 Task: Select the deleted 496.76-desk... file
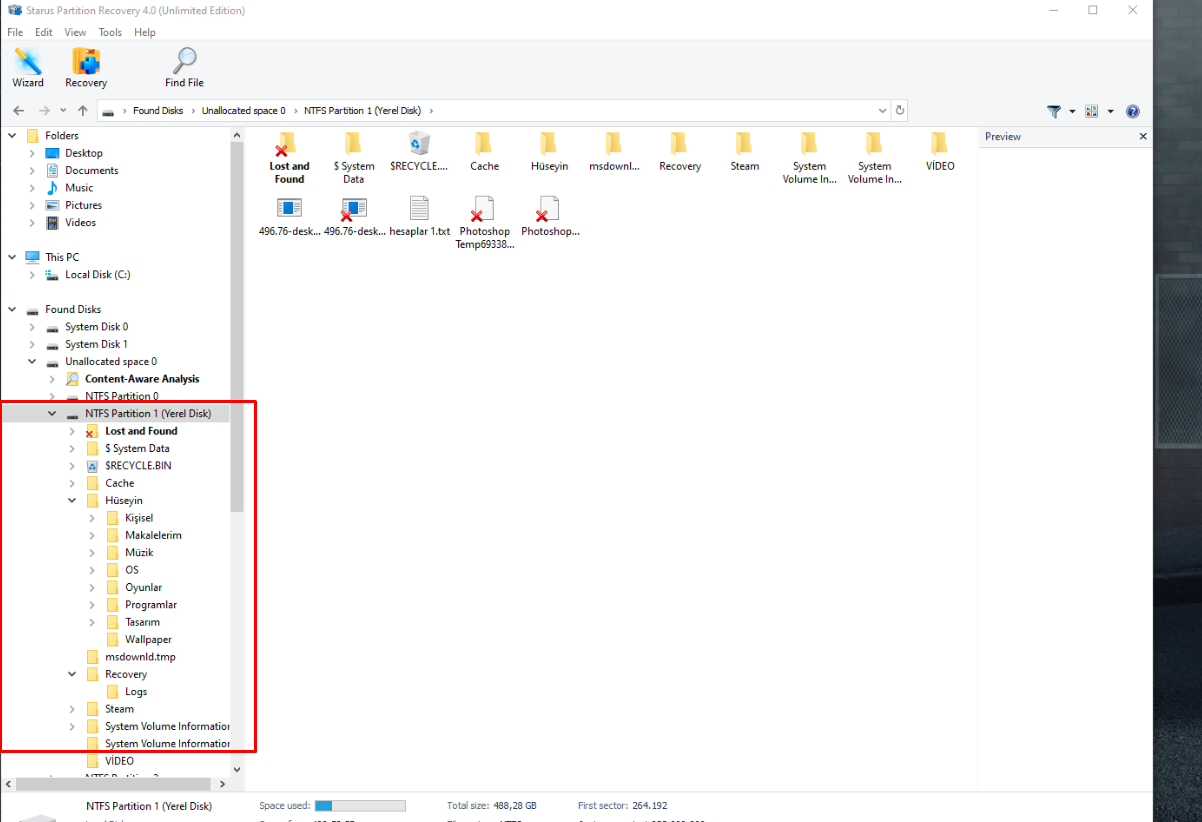[x=355, y=217]
